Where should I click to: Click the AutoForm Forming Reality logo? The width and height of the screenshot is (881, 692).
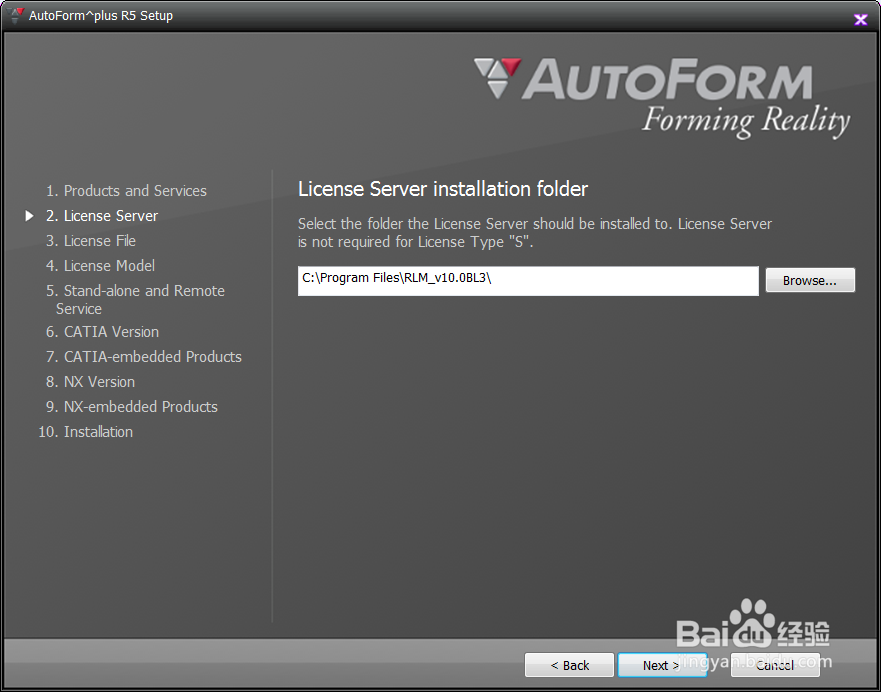[x=662, y=98]
